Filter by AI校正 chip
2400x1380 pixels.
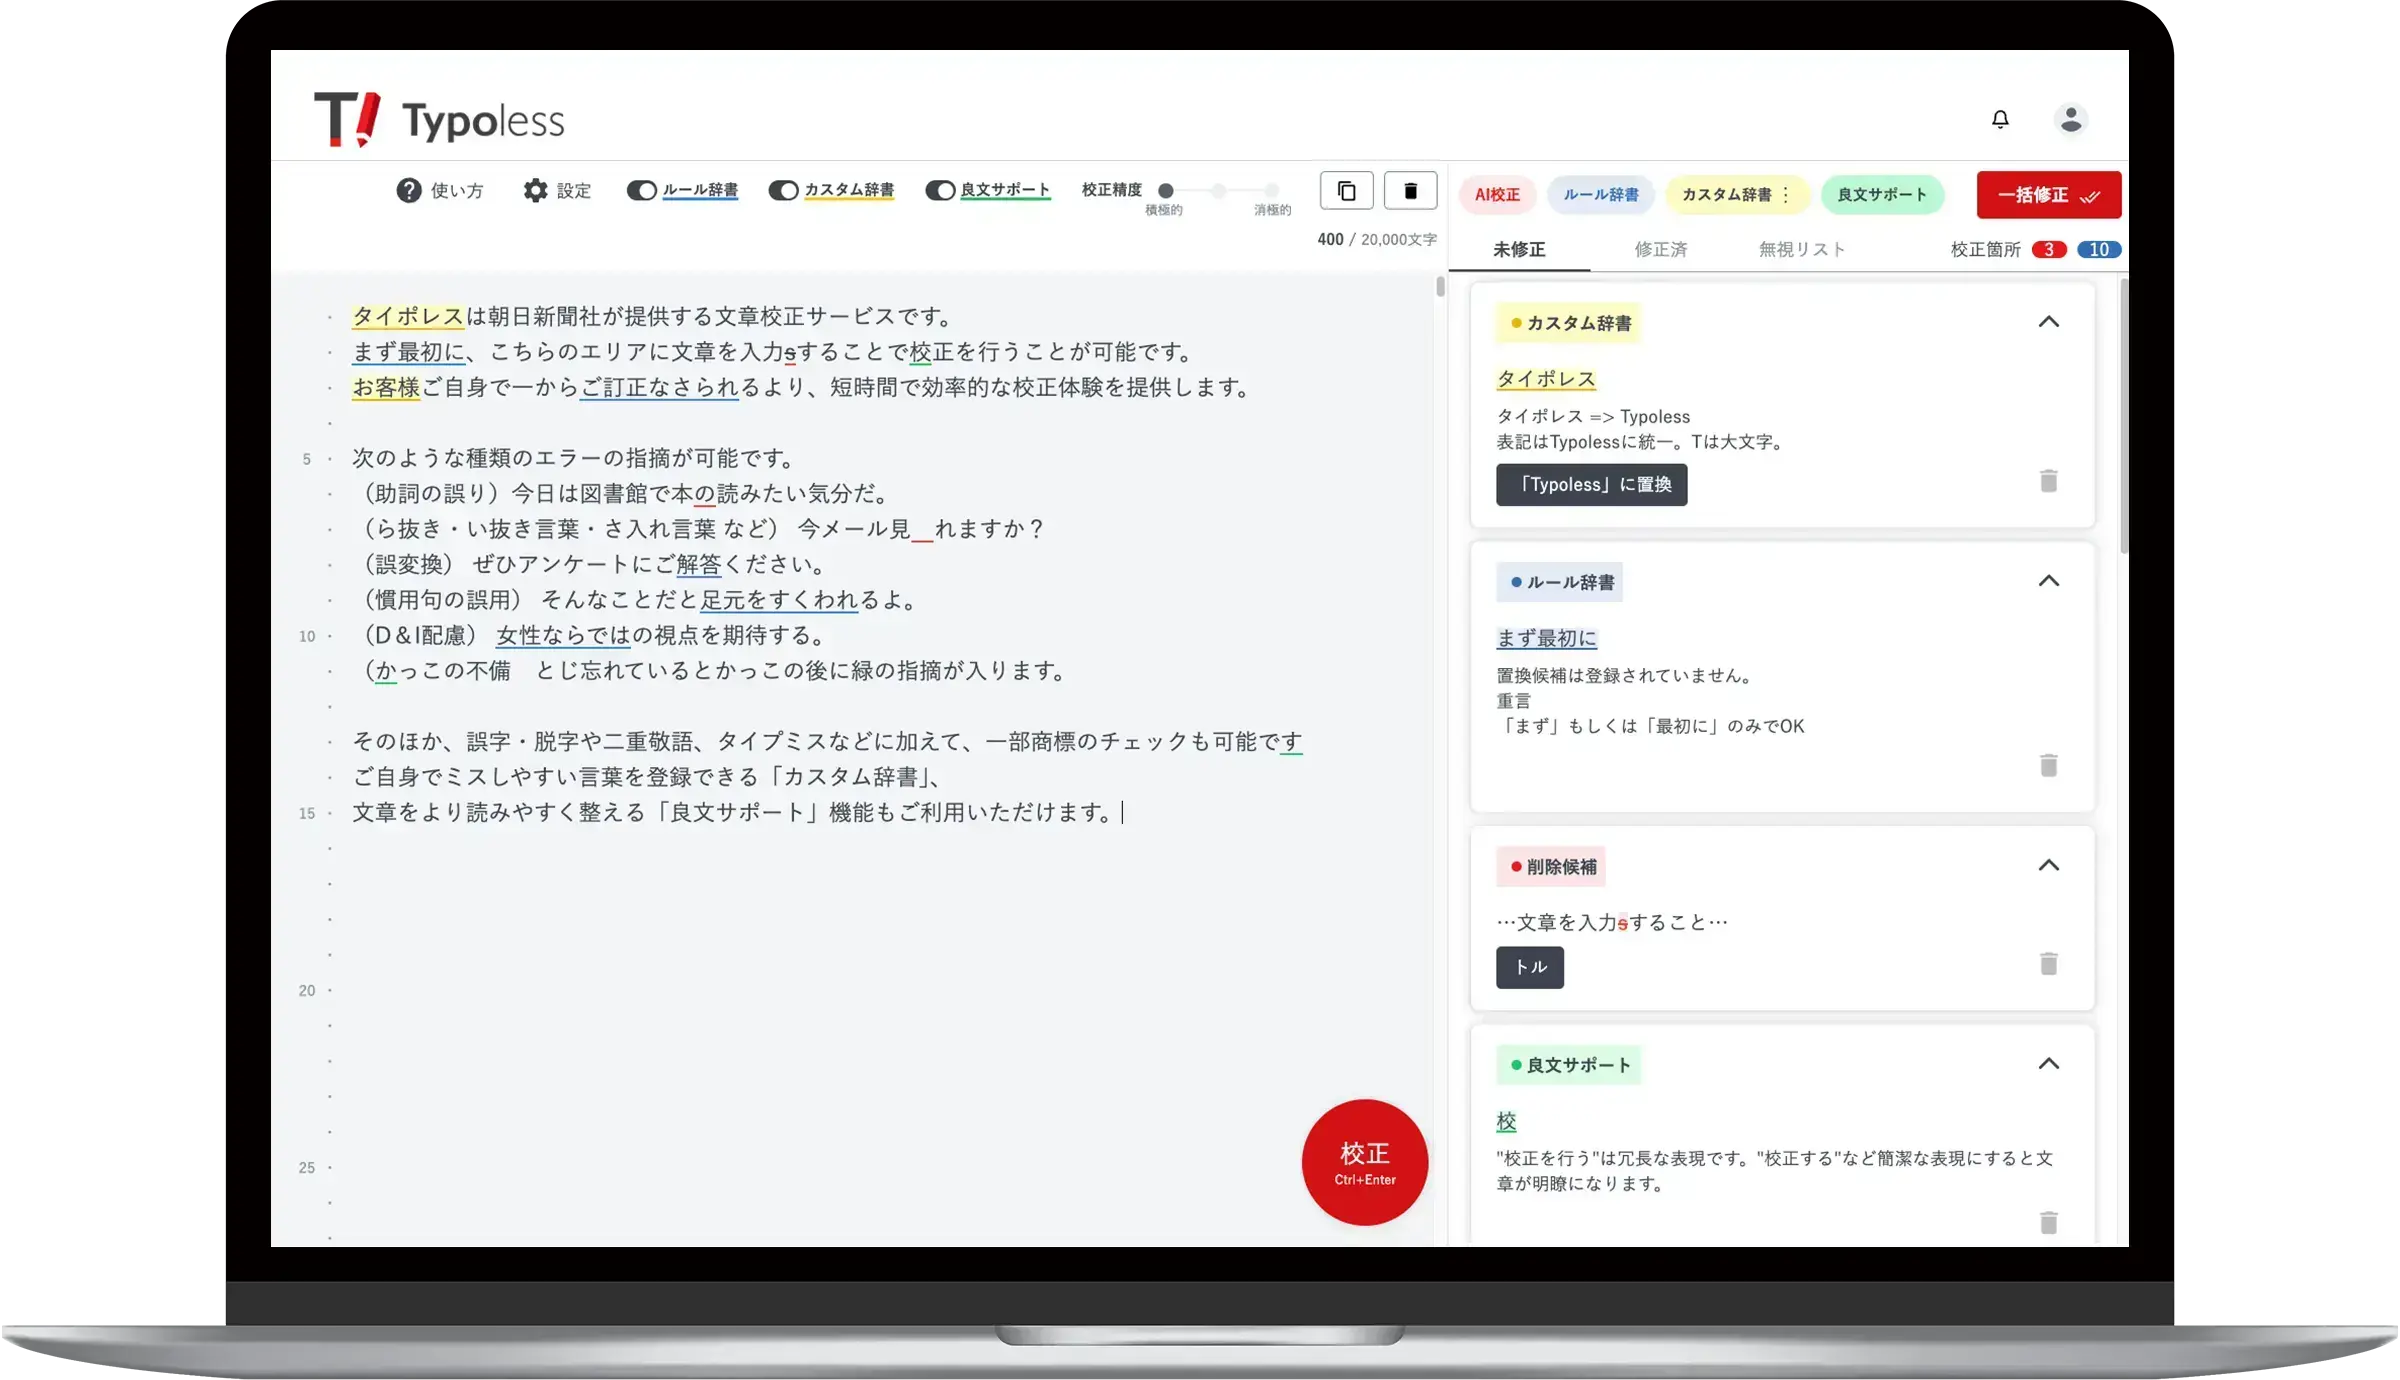(x=1497, y=195)
